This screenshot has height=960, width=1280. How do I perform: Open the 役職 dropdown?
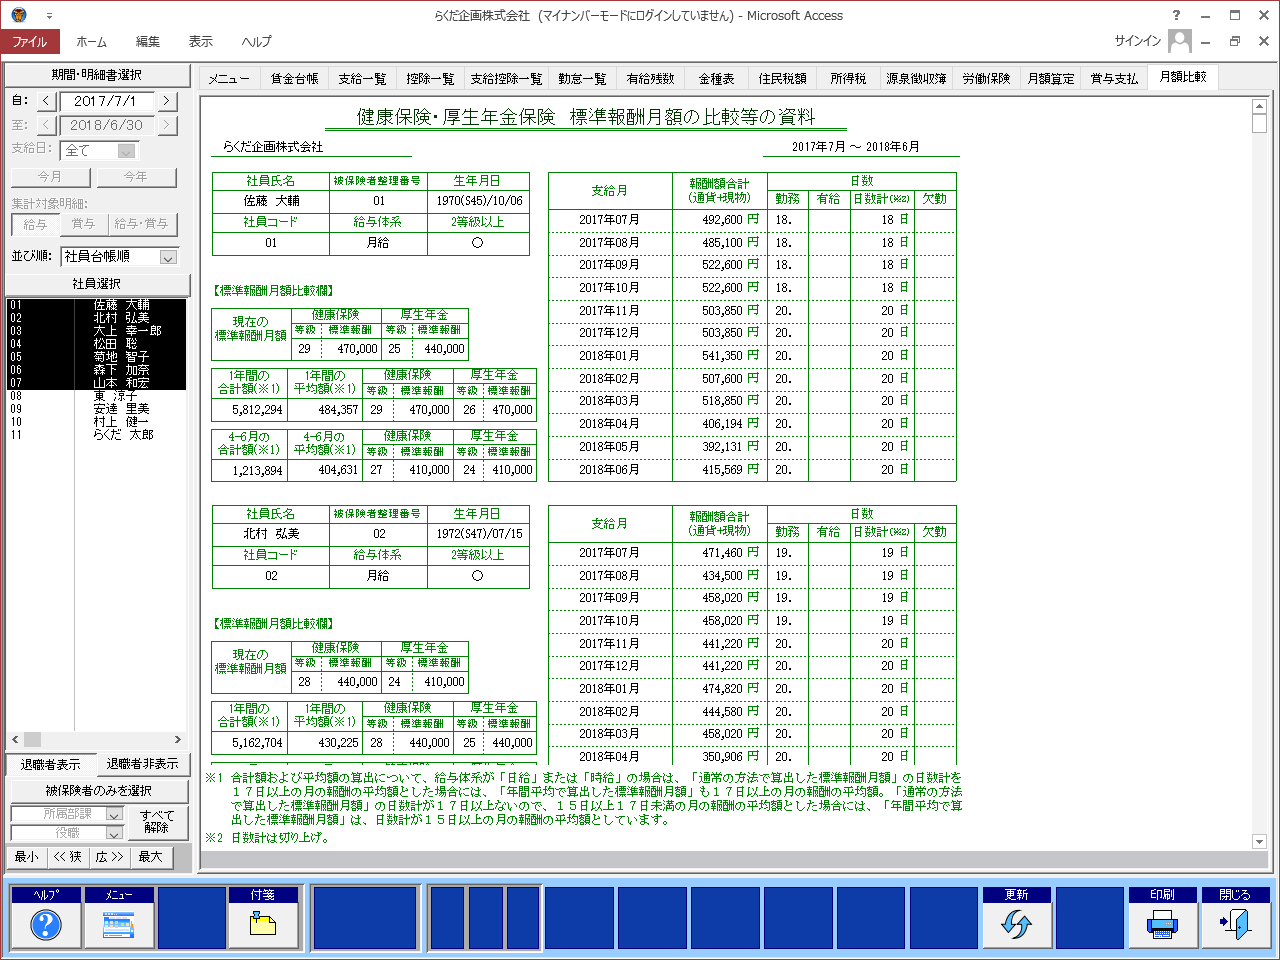[x=114, y=832]
